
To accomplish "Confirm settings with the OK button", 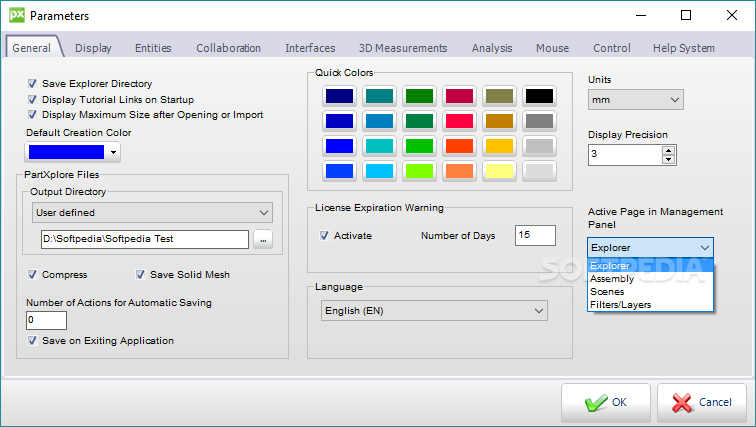I will point(606,402).
